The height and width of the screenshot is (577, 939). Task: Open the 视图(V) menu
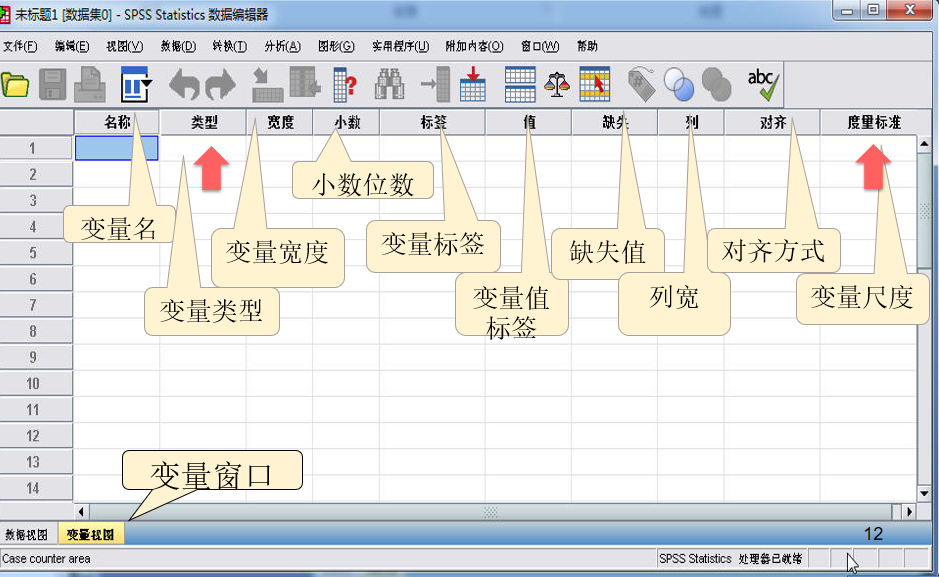pyautogui.click(x=125, y=46)
